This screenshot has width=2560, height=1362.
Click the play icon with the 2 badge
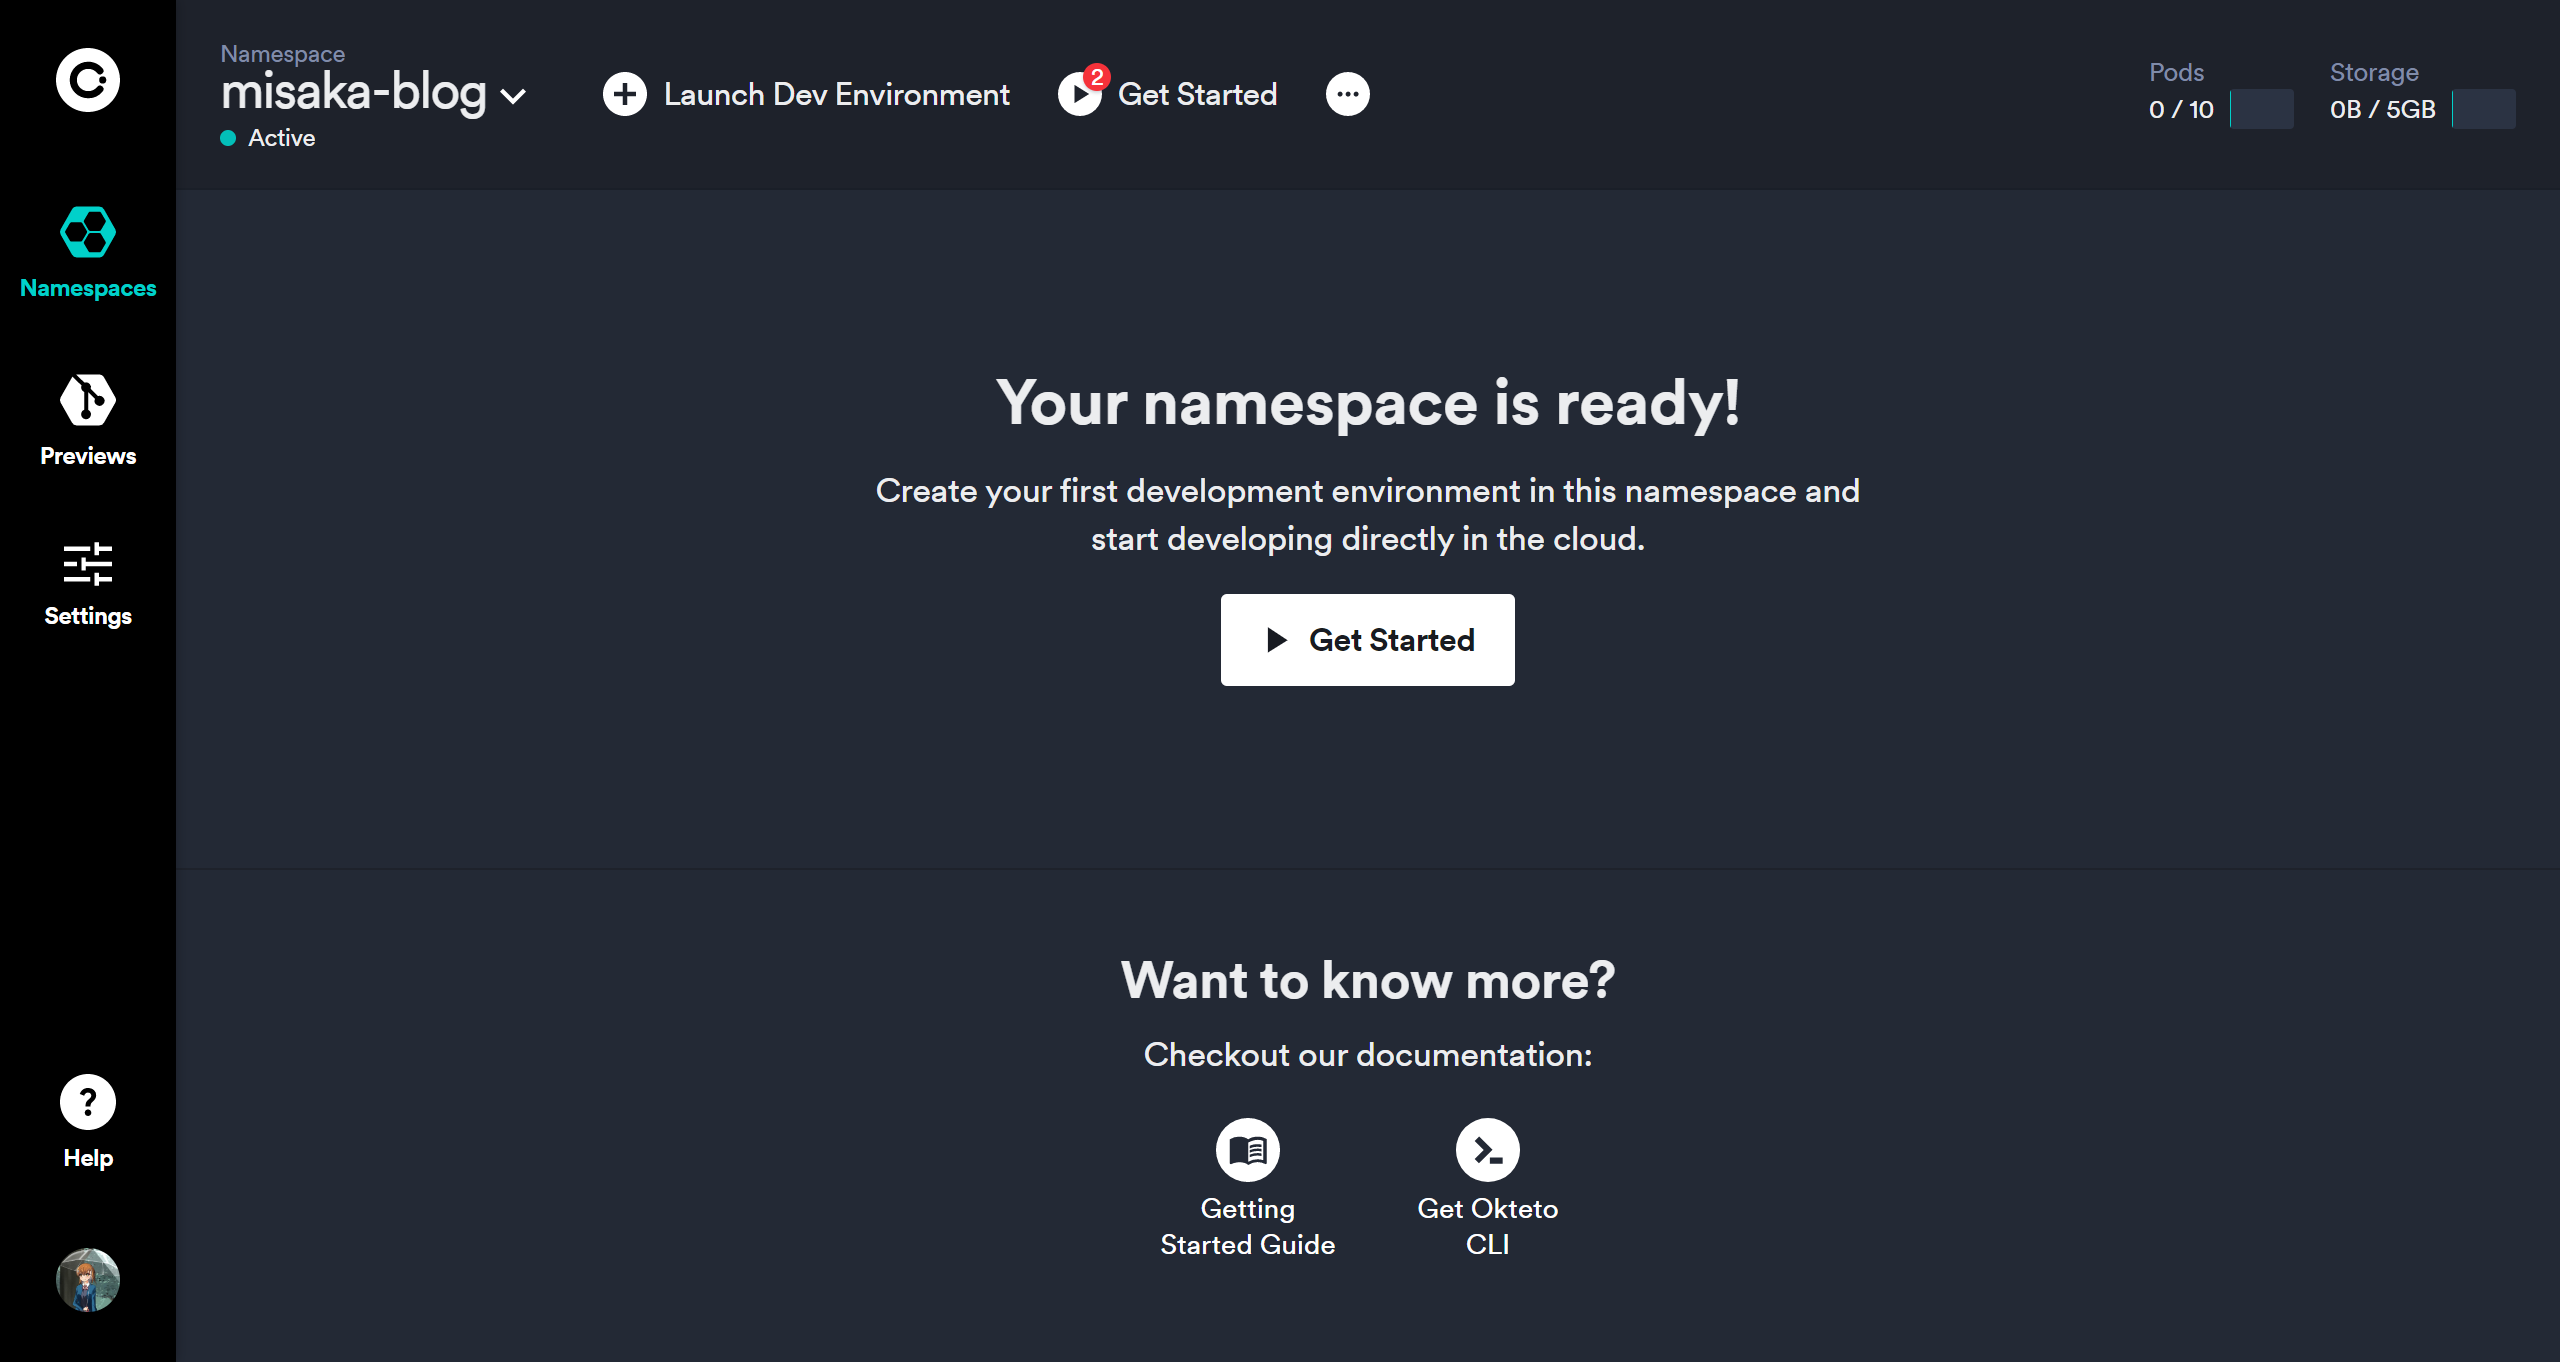point(1080,95)
